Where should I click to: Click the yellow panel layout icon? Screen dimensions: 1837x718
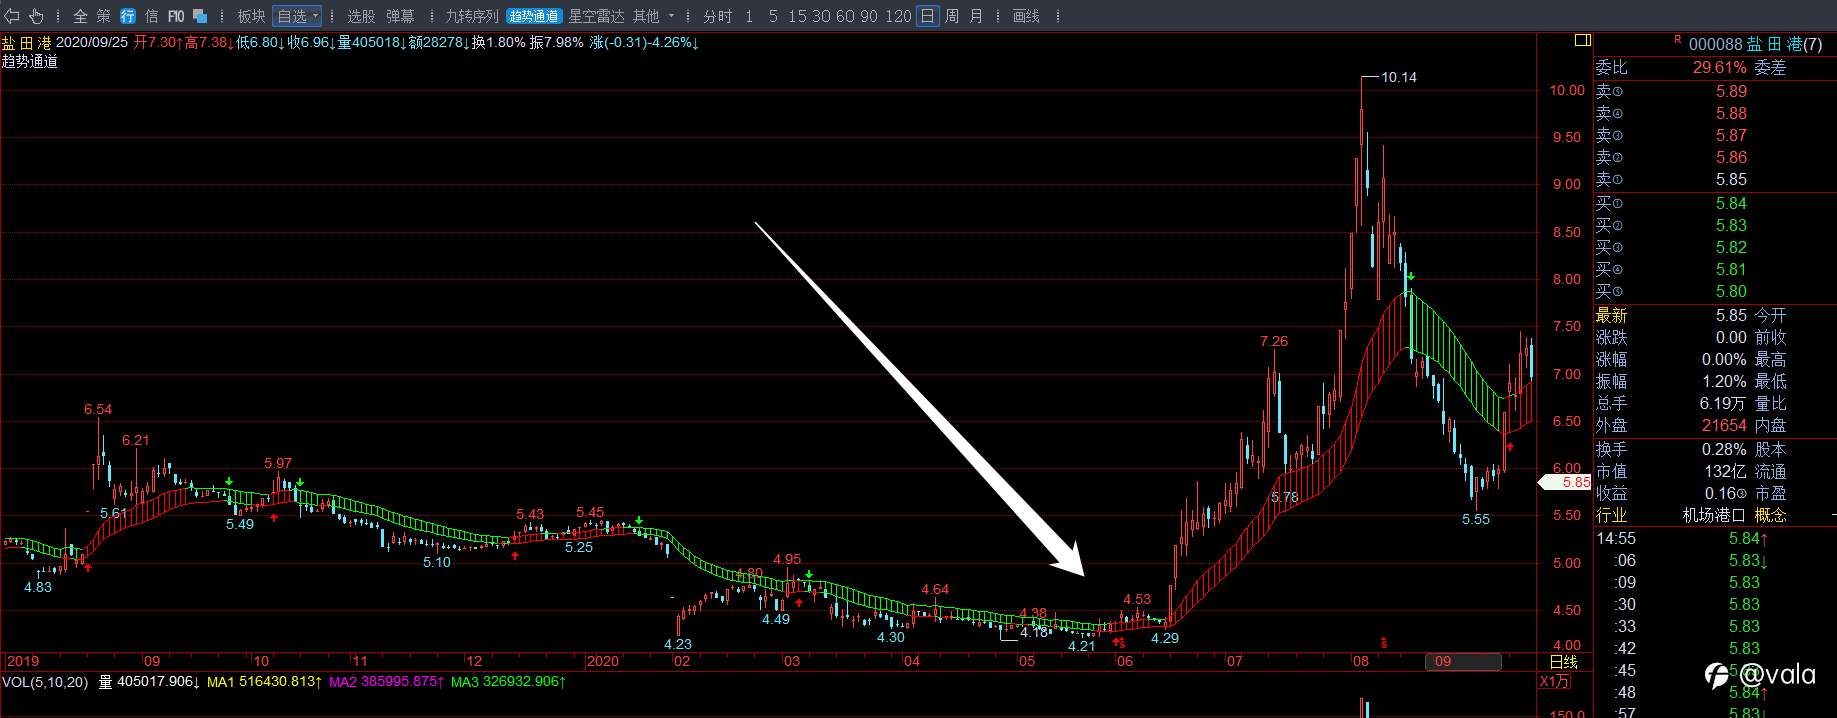1582,41
